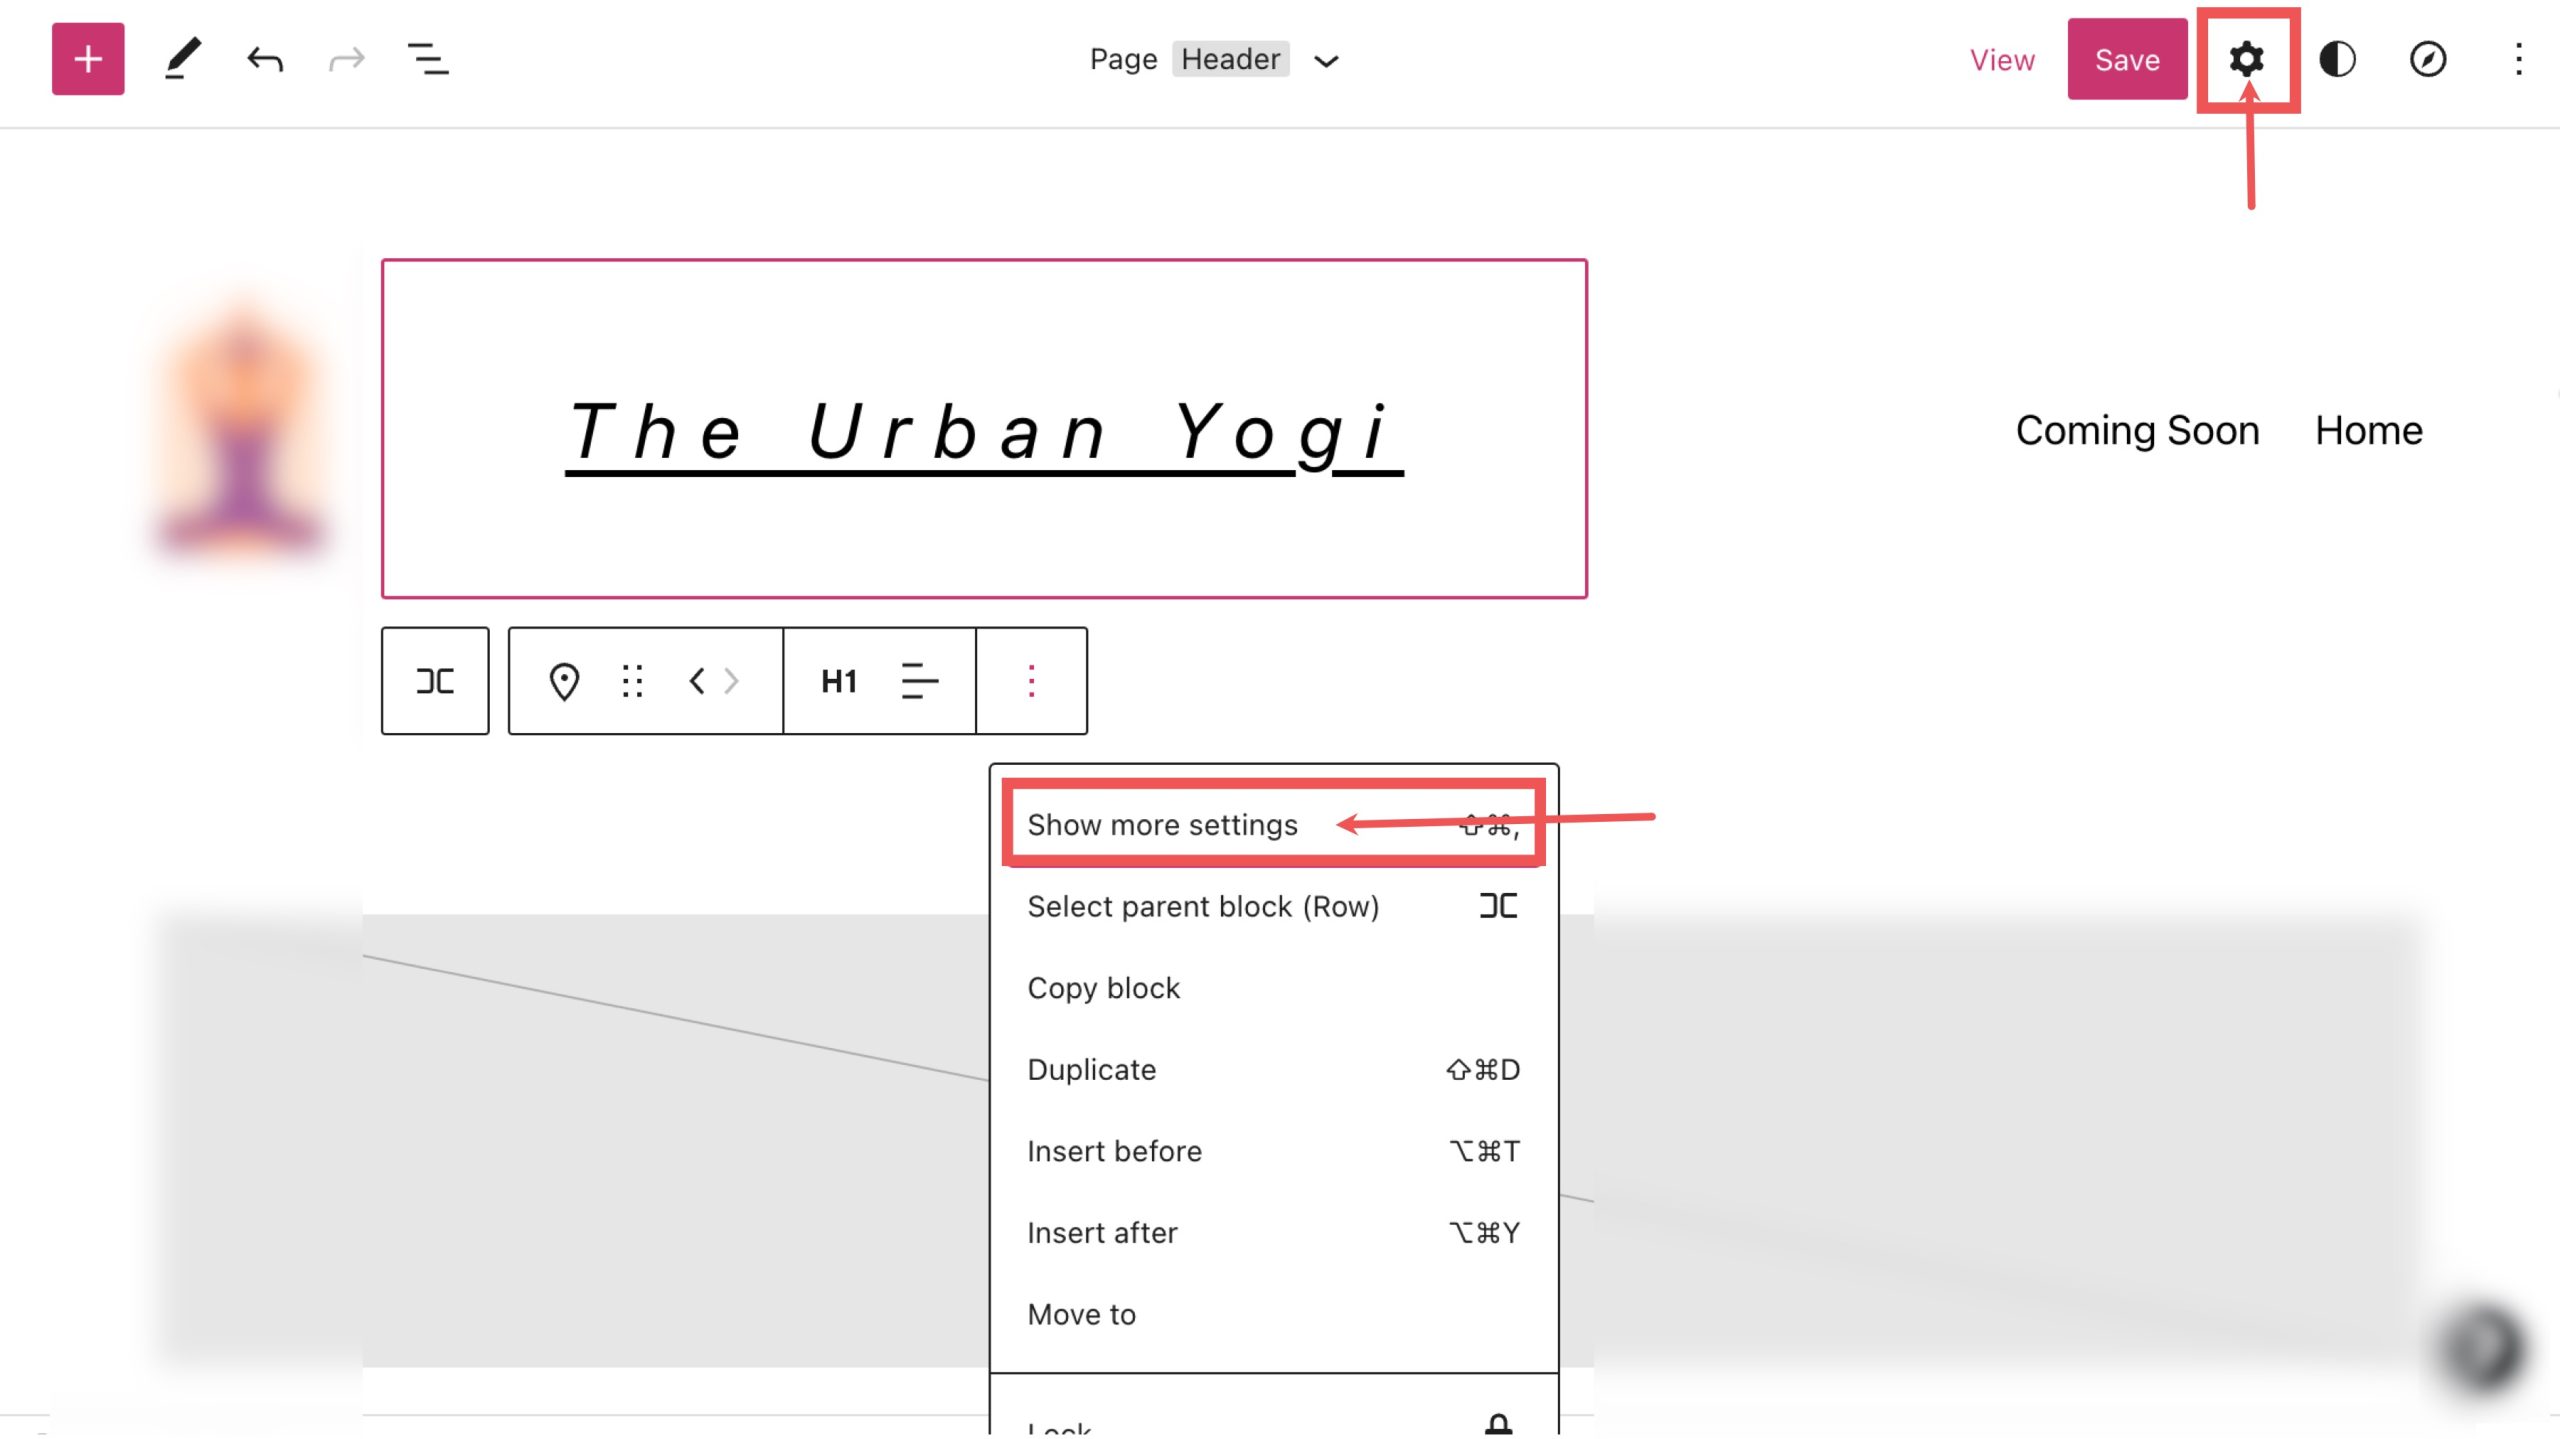Open the H1 heading level dropdown

tap(839, 681)
